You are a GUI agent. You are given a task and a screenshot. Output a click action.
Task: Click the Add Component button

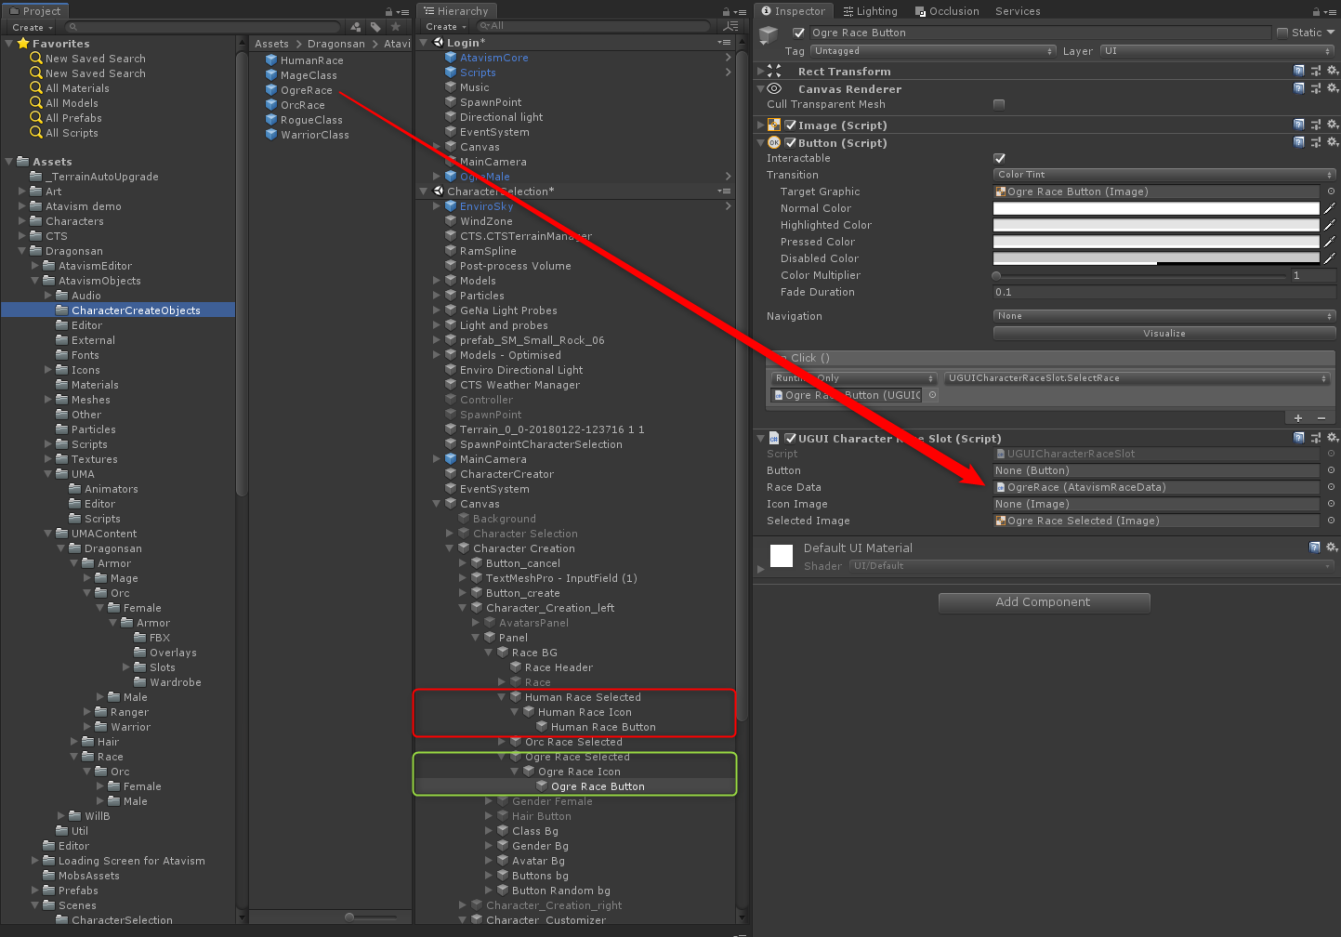(1043, 602)
